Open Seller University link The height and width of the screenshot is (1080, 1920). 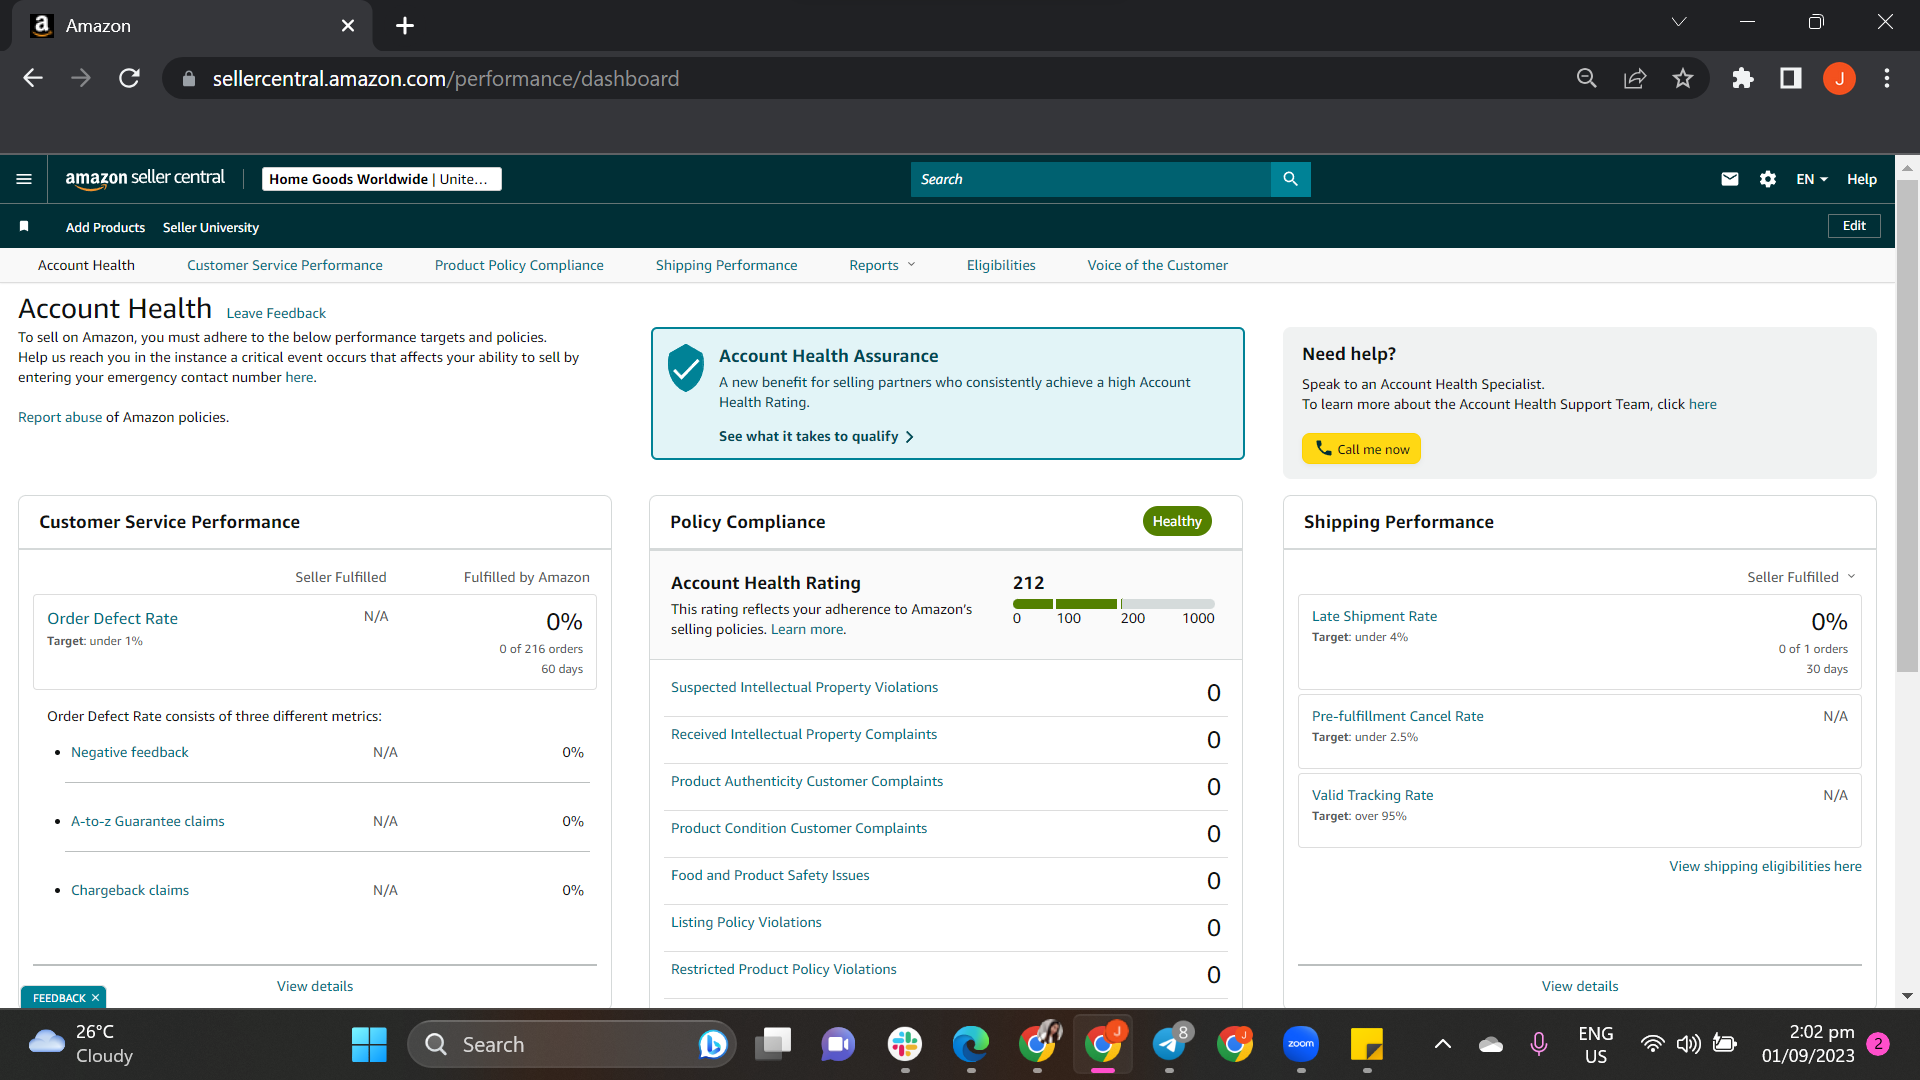(x=211, y=227)
